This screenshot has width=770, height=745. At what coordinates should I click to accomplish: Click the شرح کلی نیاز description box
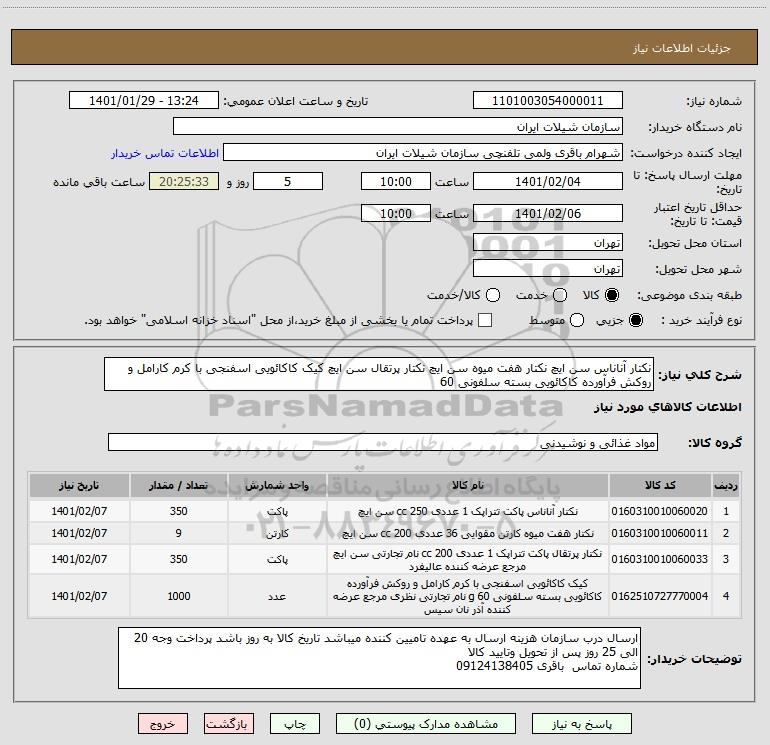379,375
